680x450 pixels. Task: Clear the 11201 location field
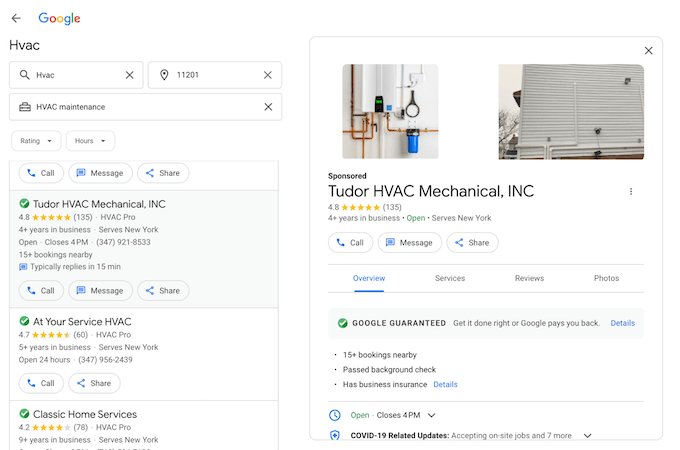tap(267, 75)
